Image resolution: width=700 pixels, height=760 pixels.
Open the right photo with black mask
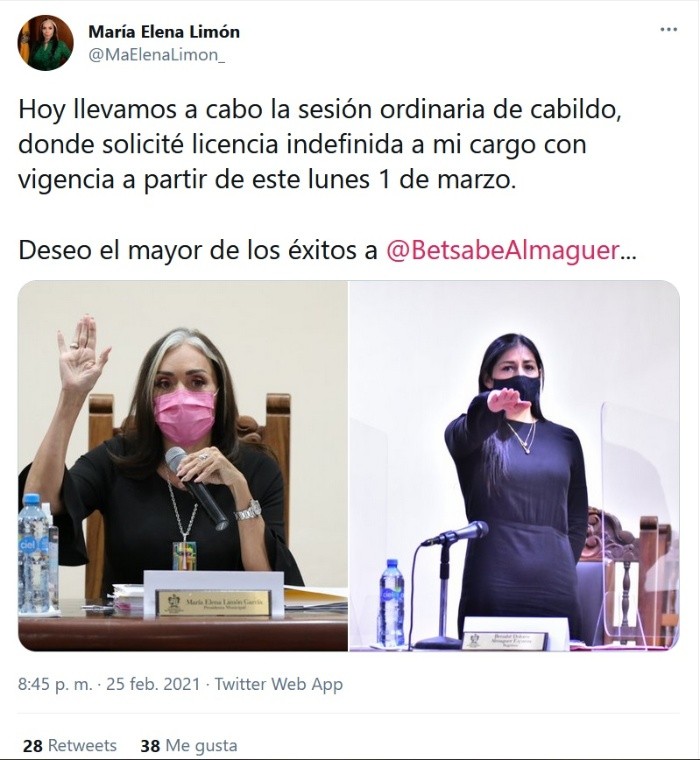(x=514, y=465)
